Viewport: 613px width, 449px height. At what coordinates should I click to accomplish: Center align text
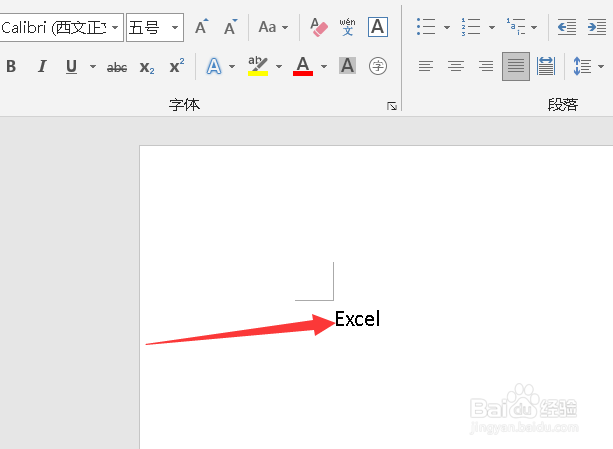pyautogui.click(x=456, y=66)
